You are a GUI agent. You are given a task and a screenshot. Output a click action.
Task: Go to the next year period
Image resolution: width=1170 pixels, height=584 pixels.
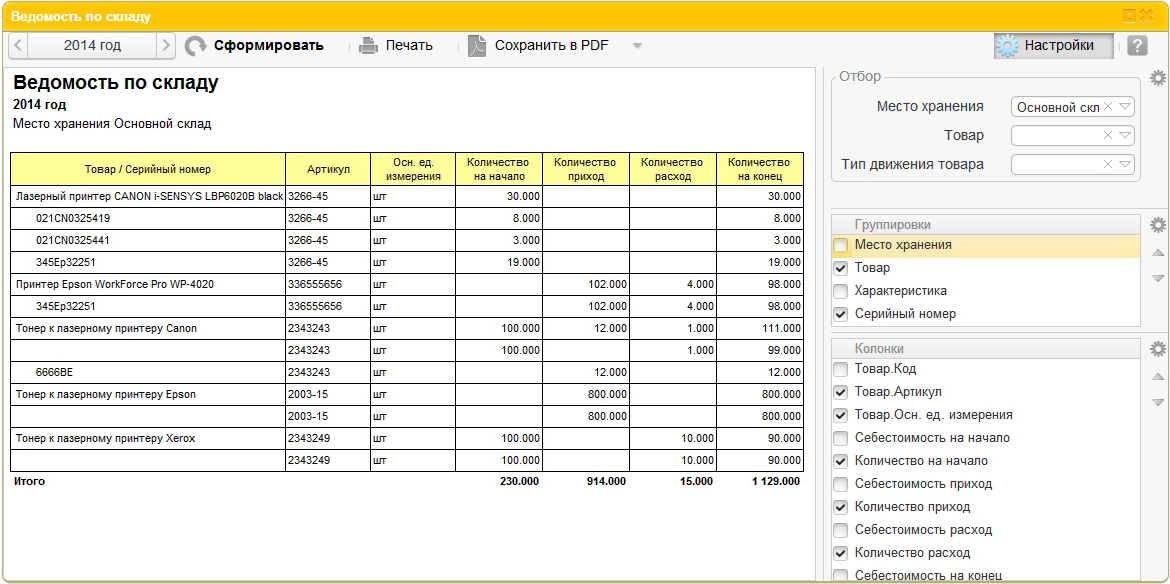tap(166, 46)
